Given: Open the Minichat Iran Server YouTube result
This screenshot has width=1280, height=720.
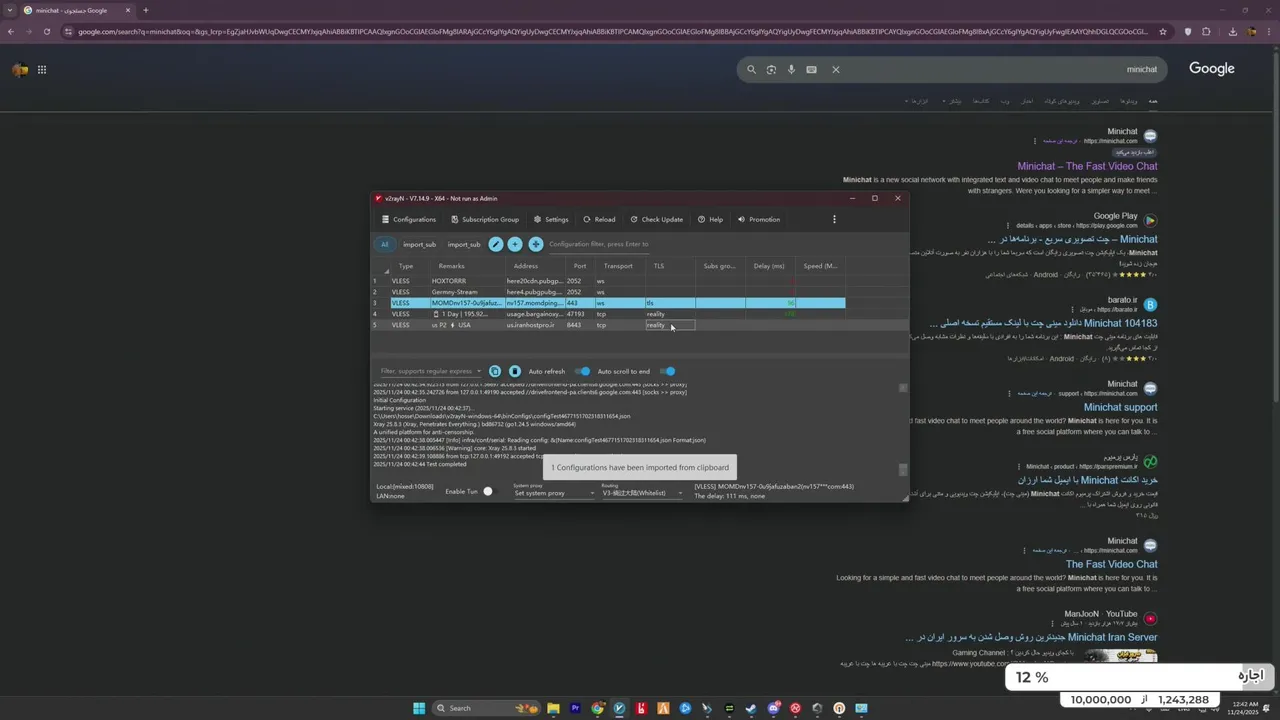Looking at the screenshot, I should (x=1031, y=637).
